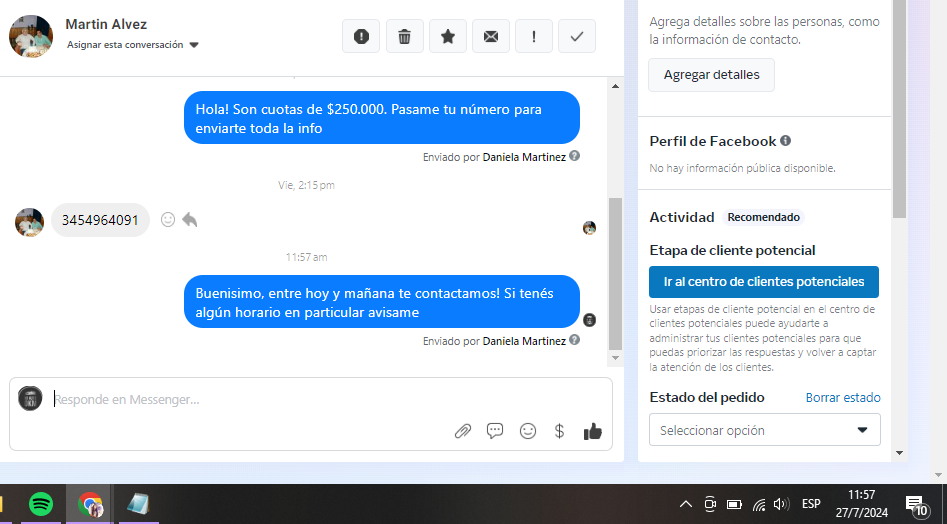Click the Agregar detalles button
This screenshot has width=947, height=524.
pyautogui.click(x=711, y=75)
